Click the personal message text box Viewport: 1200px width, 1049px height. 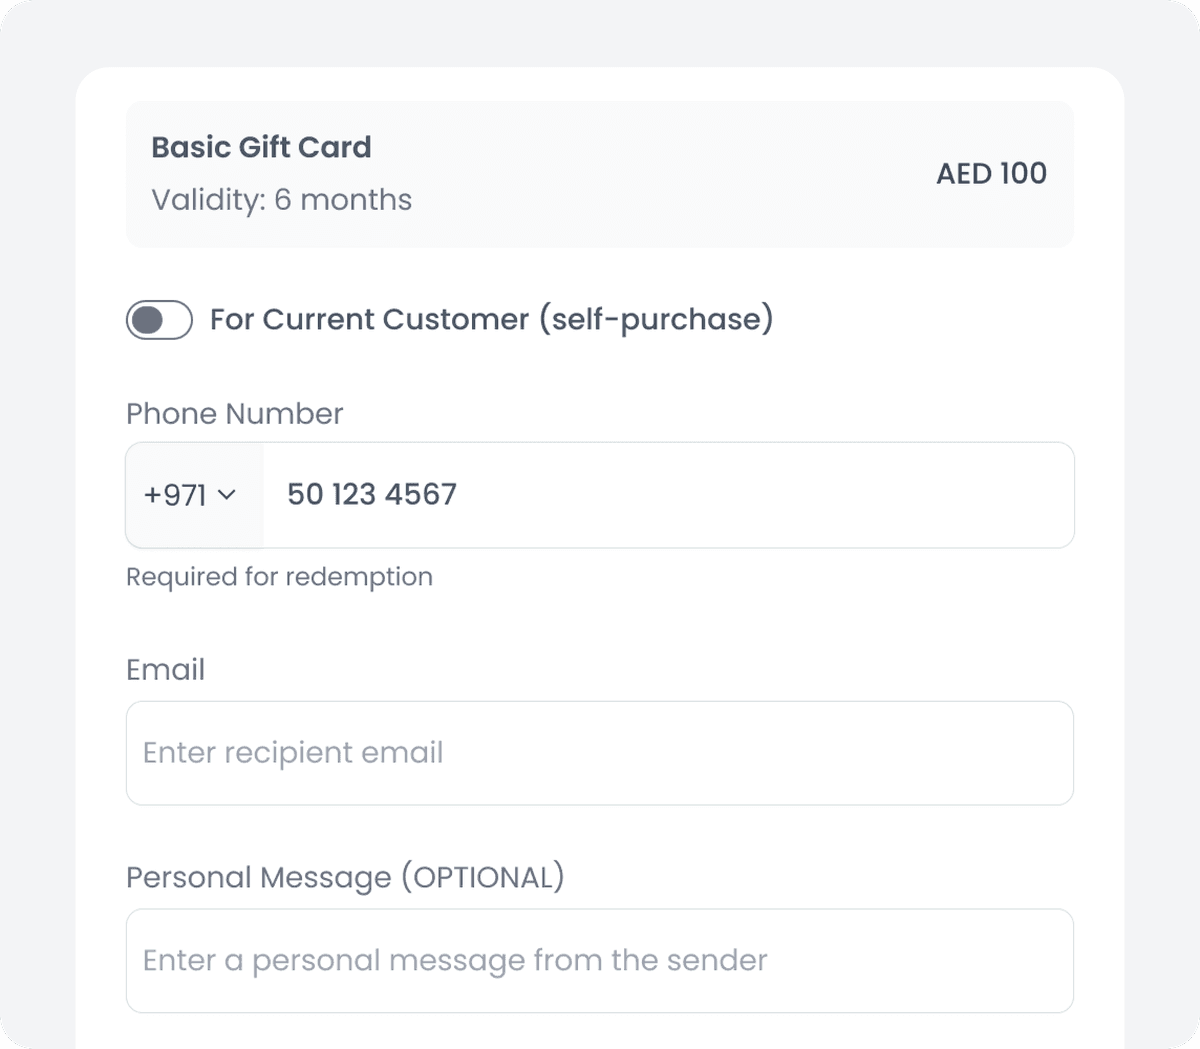(x=598, y=960)
